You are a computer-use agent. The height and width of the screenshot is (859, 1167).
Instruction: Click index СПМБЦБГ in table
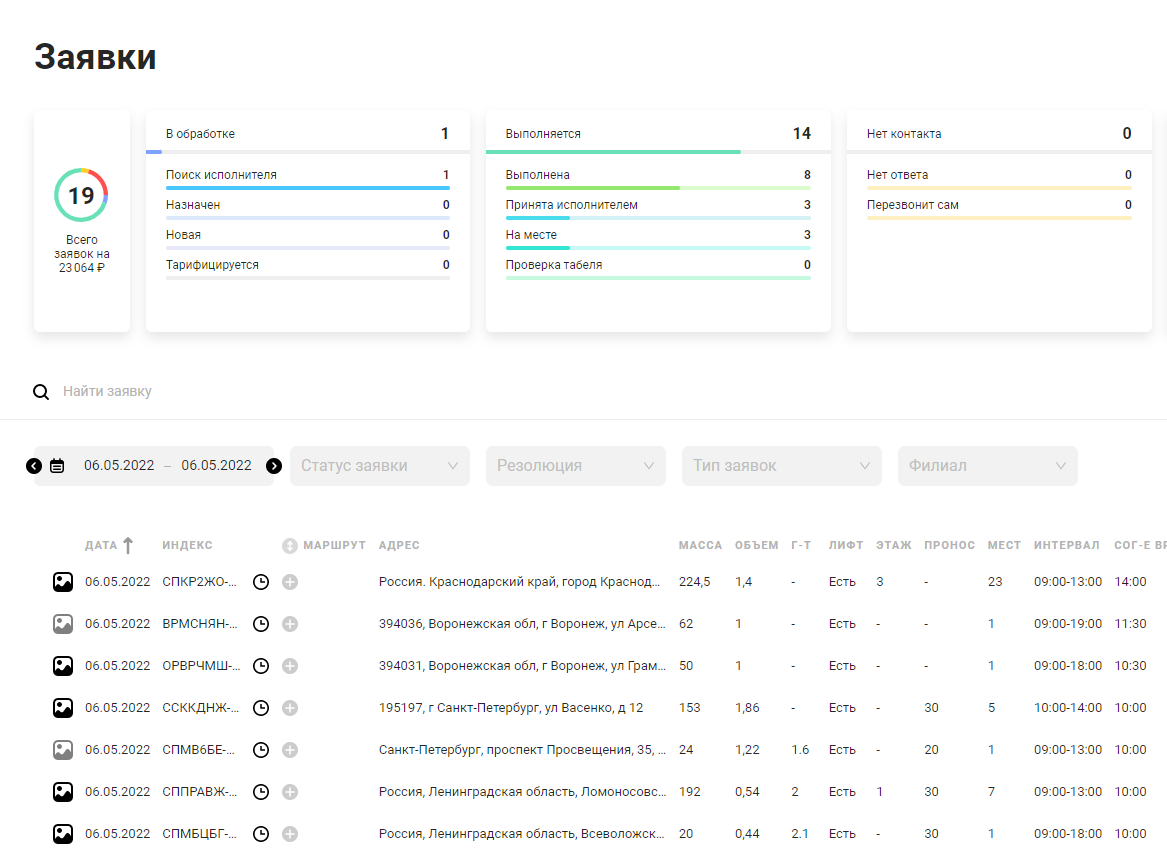point(199,834)
